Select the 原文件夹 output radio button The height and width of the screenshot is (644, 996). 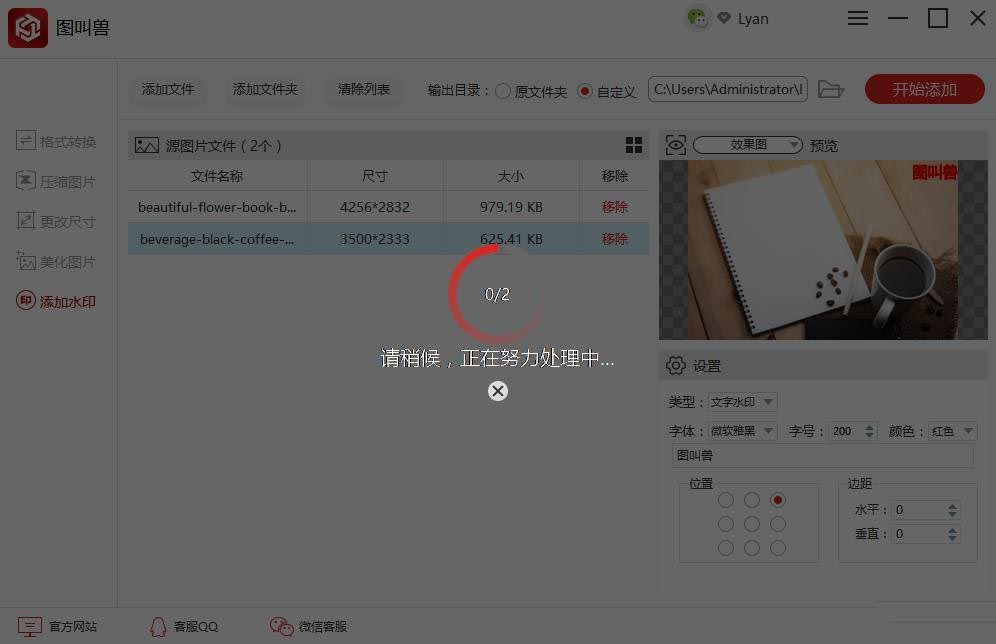tap(503, 91)
